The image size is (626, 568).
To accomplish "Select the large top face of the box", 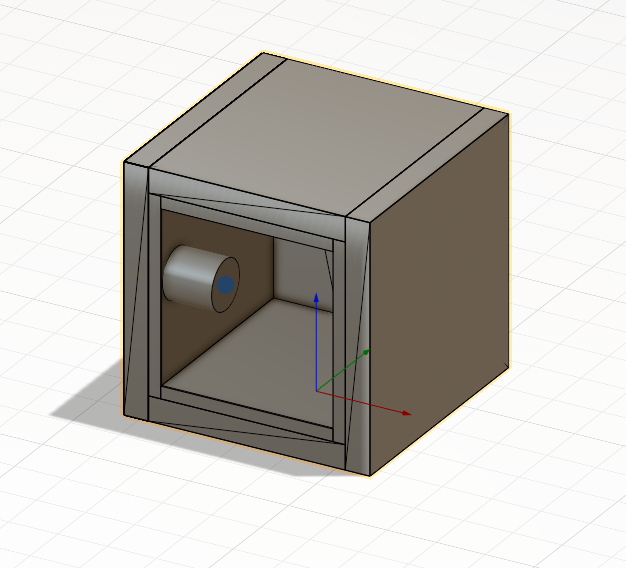I will point(315,136).
